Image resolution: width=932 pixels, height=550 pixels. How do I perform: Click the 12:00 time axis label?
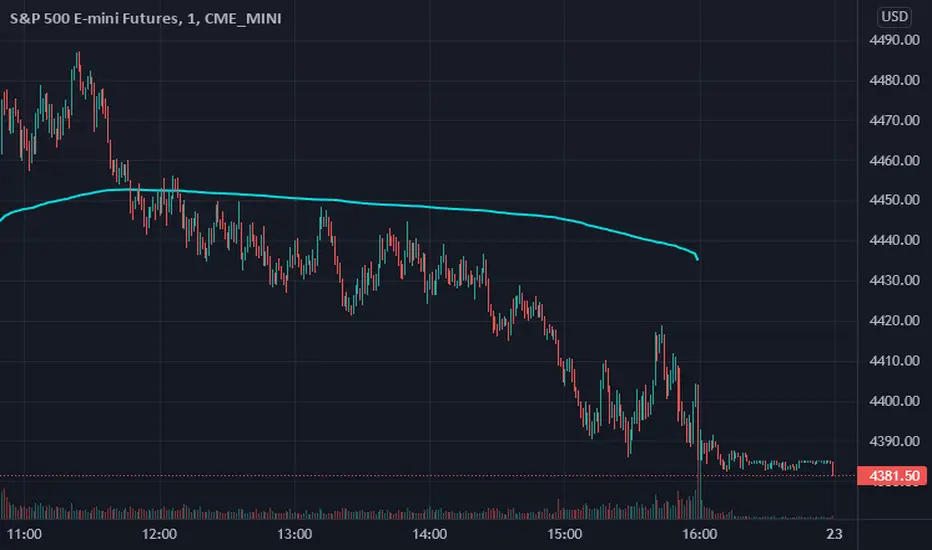pyautogui.click(x=159, y=534)
